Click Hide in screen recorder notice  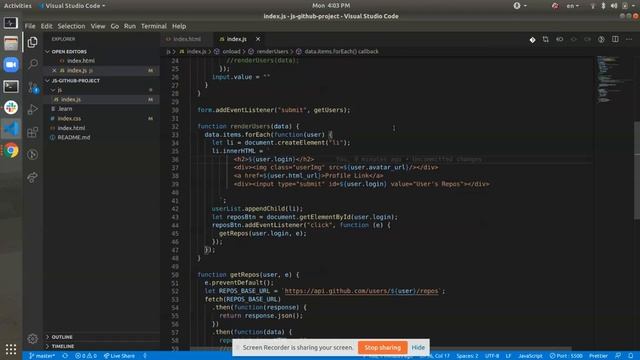[418, 347]
